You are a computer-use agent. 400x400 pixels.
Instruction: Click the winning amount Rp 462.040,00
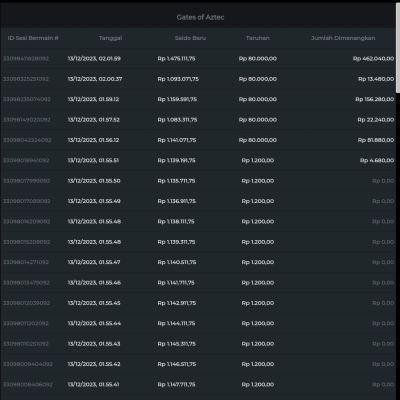[x=373, y=59]
